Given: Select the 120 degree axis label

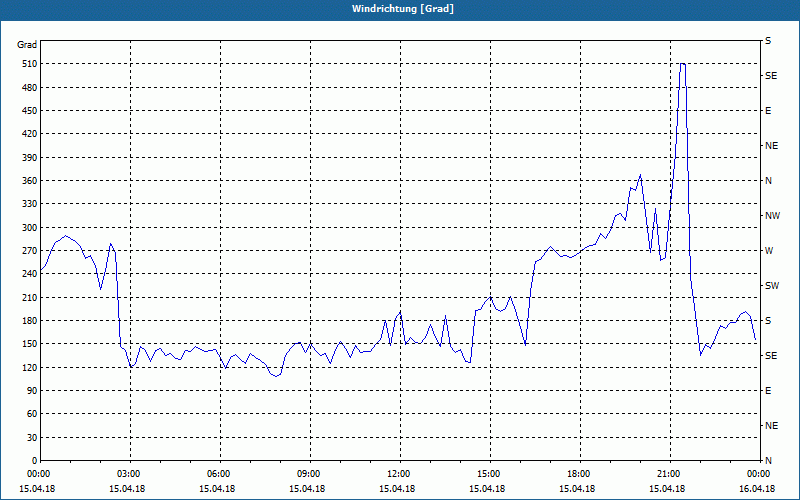Looking at the screenshot, I should [x=30, y=367].
